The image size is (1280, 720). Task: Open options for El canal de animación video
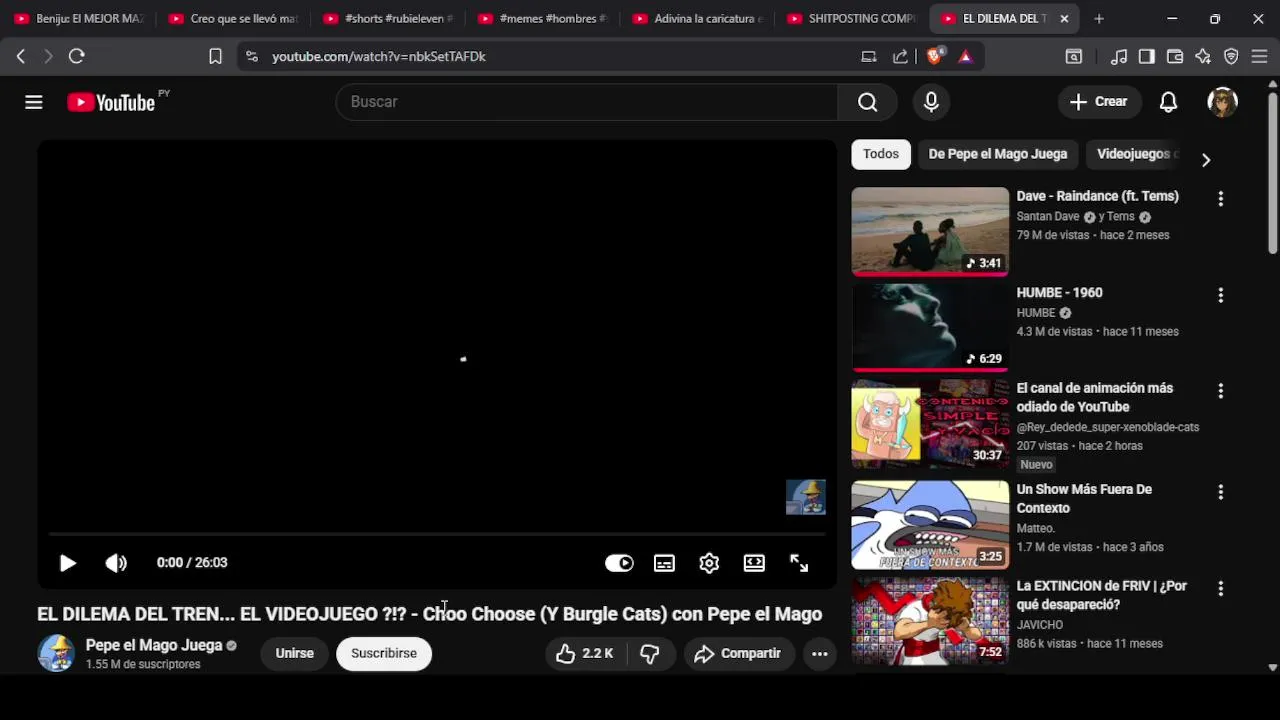click(x=1220, y=391)
